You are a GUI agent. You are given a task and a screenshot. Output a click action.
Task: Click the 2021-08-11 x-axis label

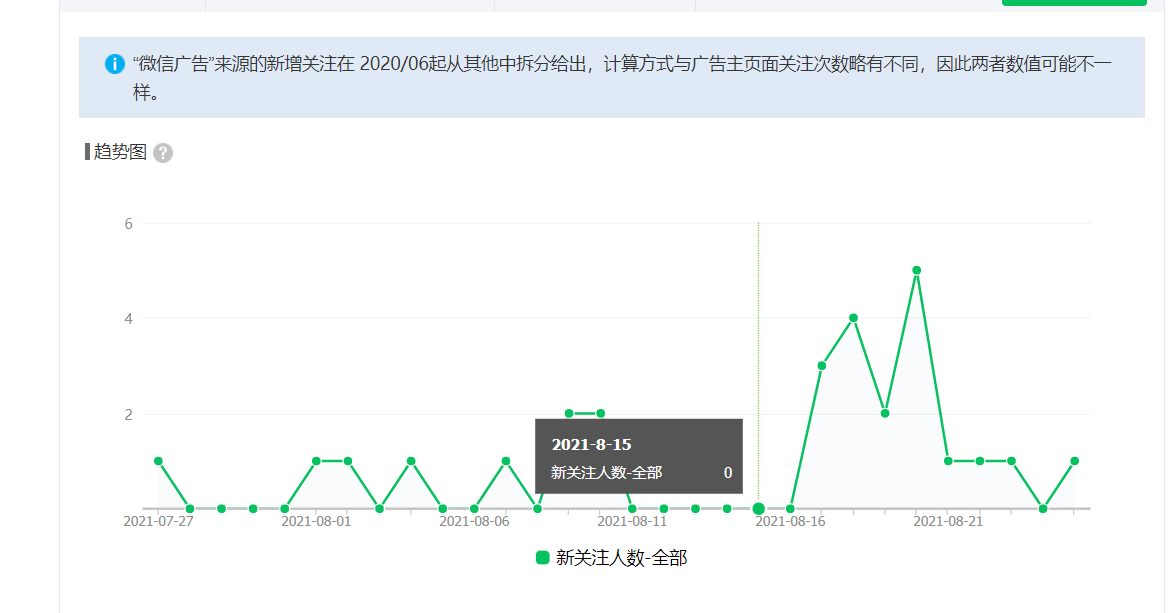(x=632, y=521)
